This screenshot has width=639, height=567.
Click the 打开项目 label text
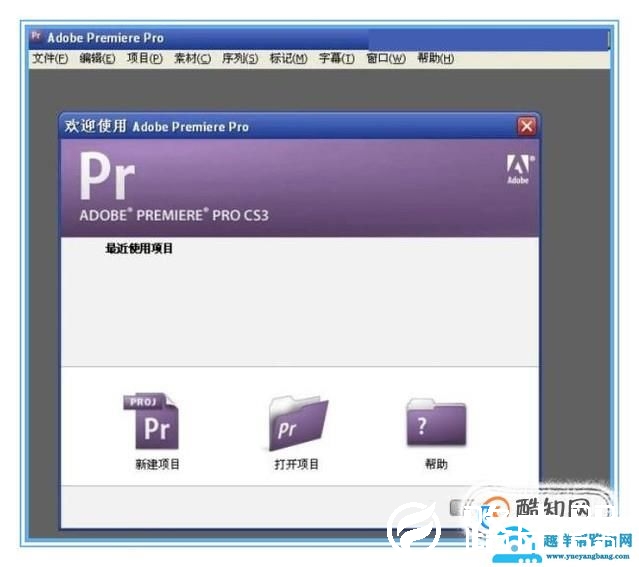(x=296, y=464)
